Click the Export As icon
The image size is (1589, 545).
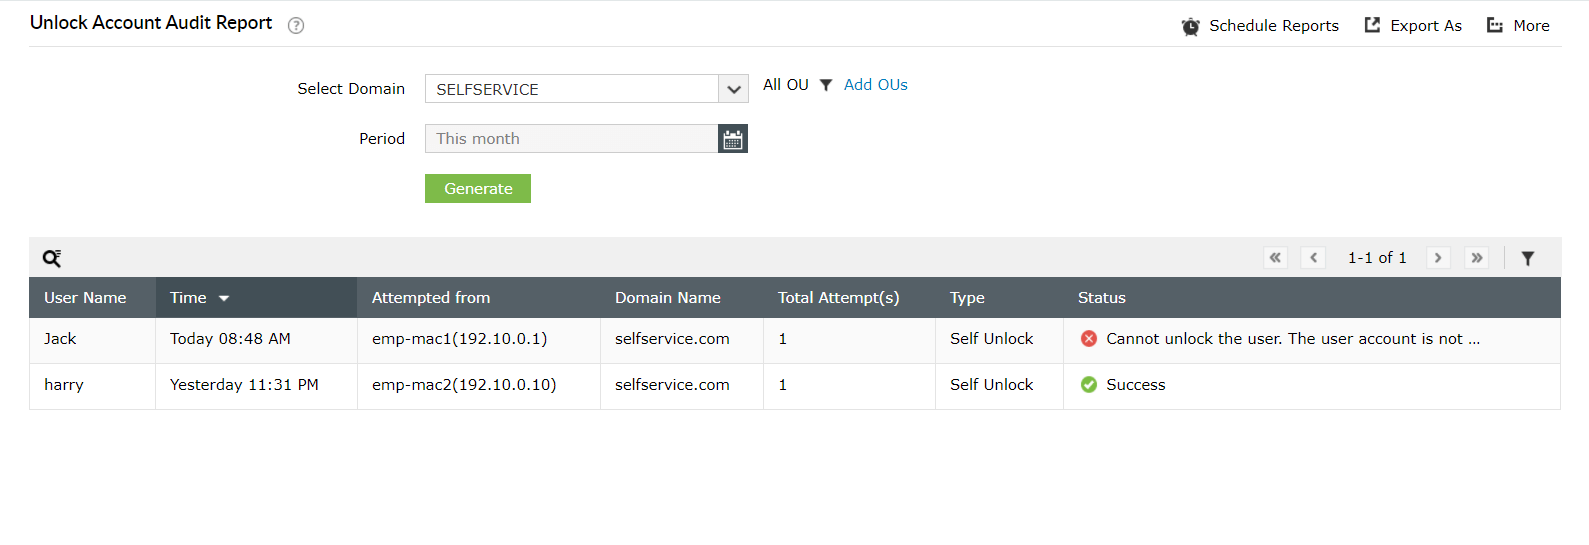click(1373, 25)
